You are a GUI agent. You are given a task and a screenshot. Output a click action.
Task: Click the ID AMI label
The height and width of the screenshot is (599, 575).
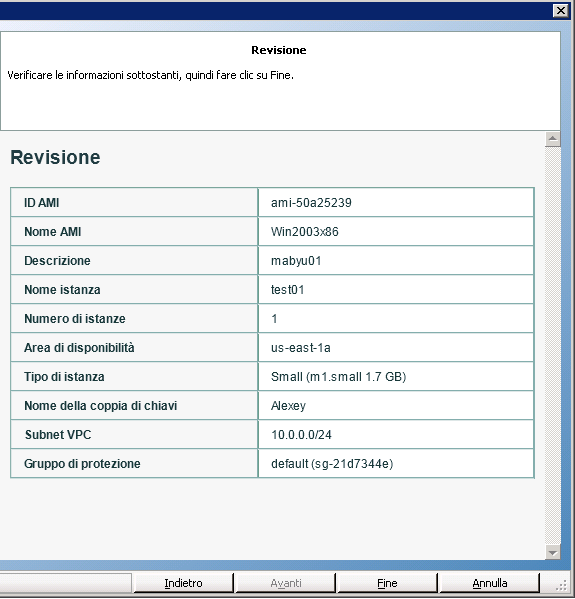[x=42, y=202]
